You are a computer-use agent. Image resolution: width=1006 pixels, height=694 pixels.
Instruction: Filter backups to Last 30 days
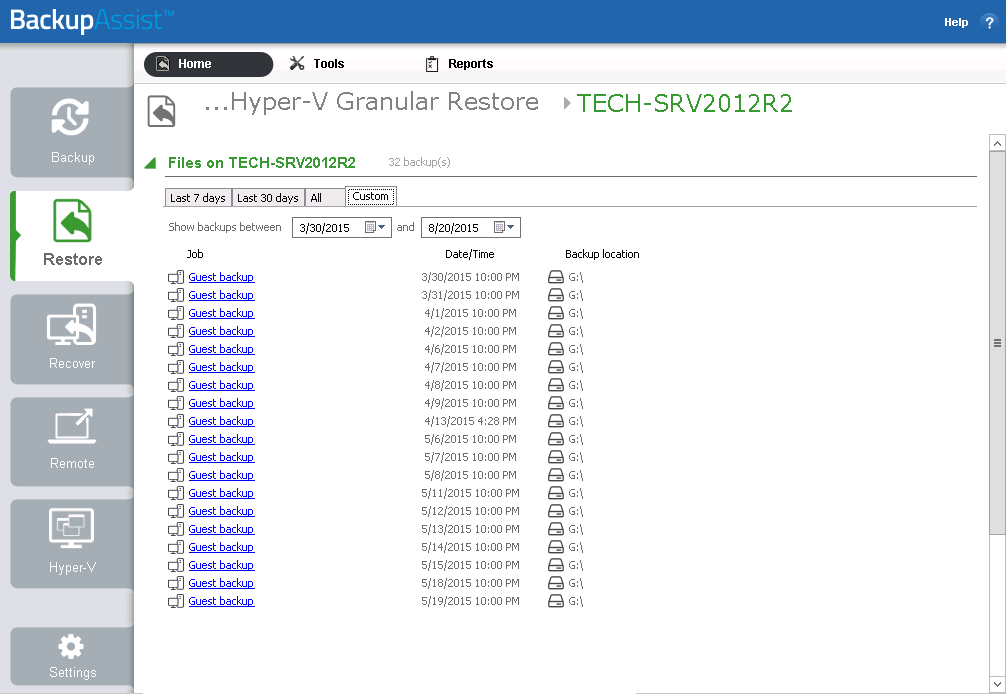[268, 198]
